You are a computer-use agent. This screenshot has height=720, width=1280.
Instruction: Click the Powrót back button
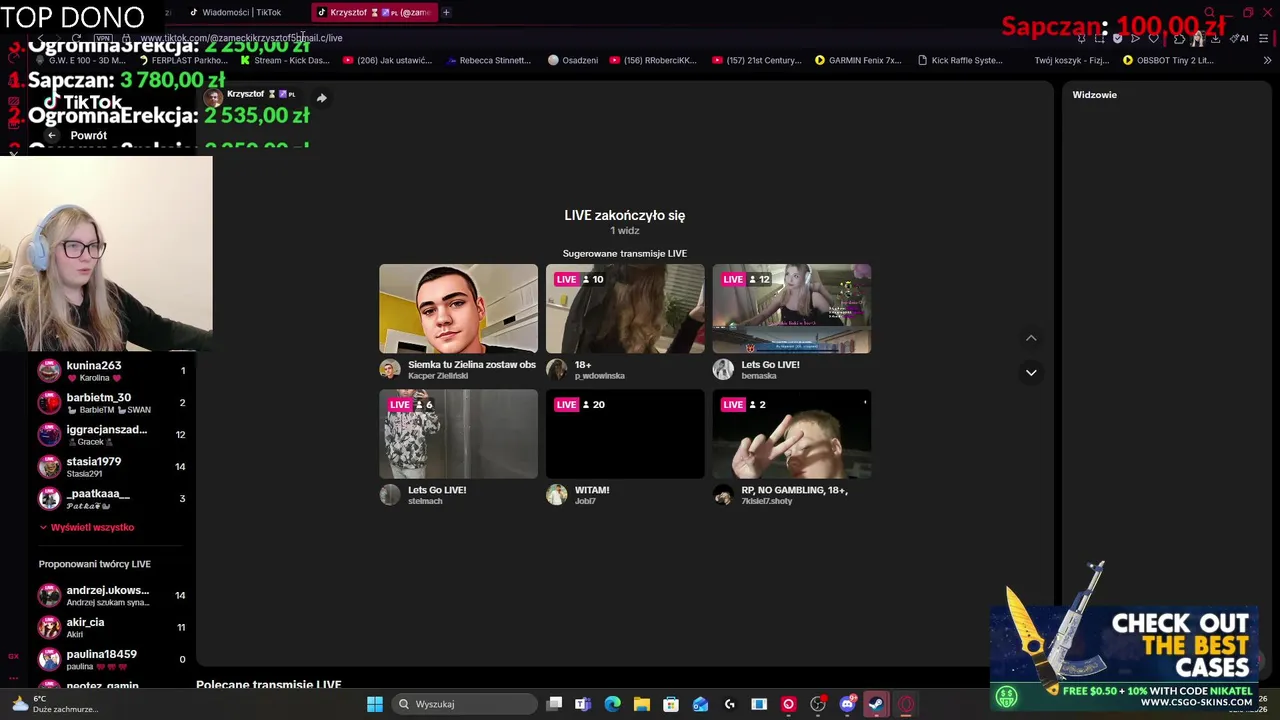77,135
